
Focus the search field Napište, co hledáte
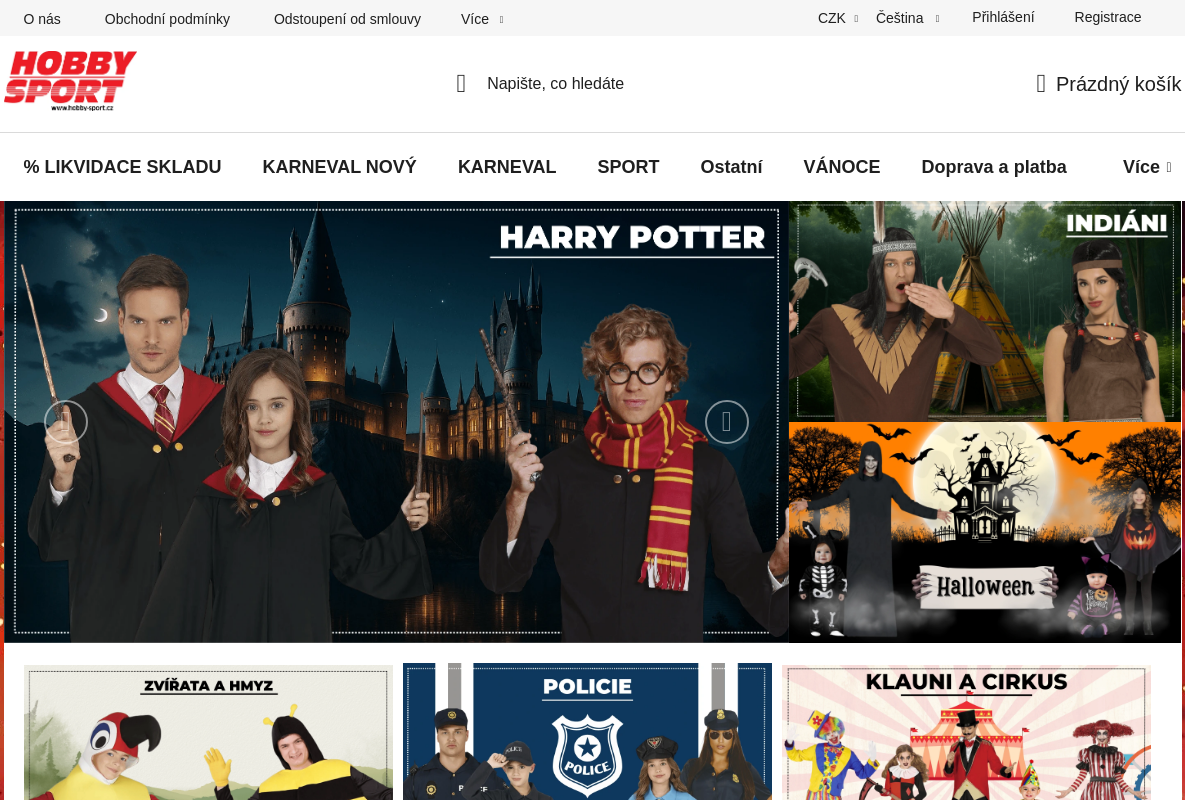(x=556, y=84)
